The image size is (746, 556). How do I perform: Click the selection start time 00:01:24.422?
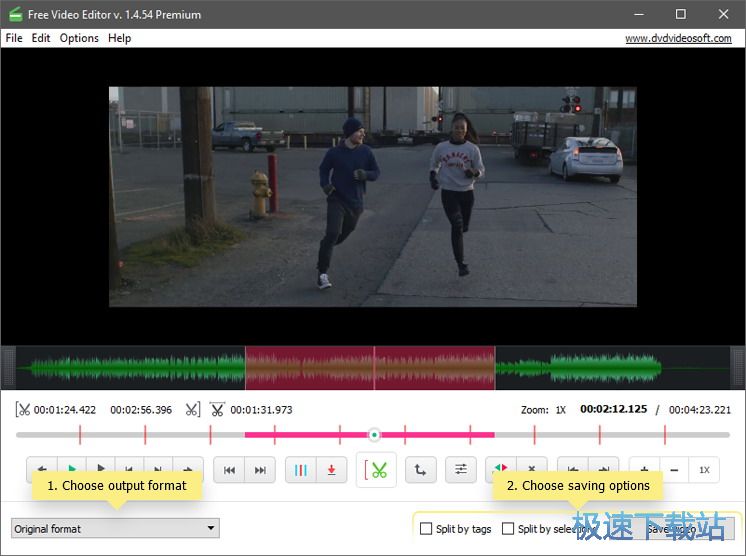click(65, 410)
